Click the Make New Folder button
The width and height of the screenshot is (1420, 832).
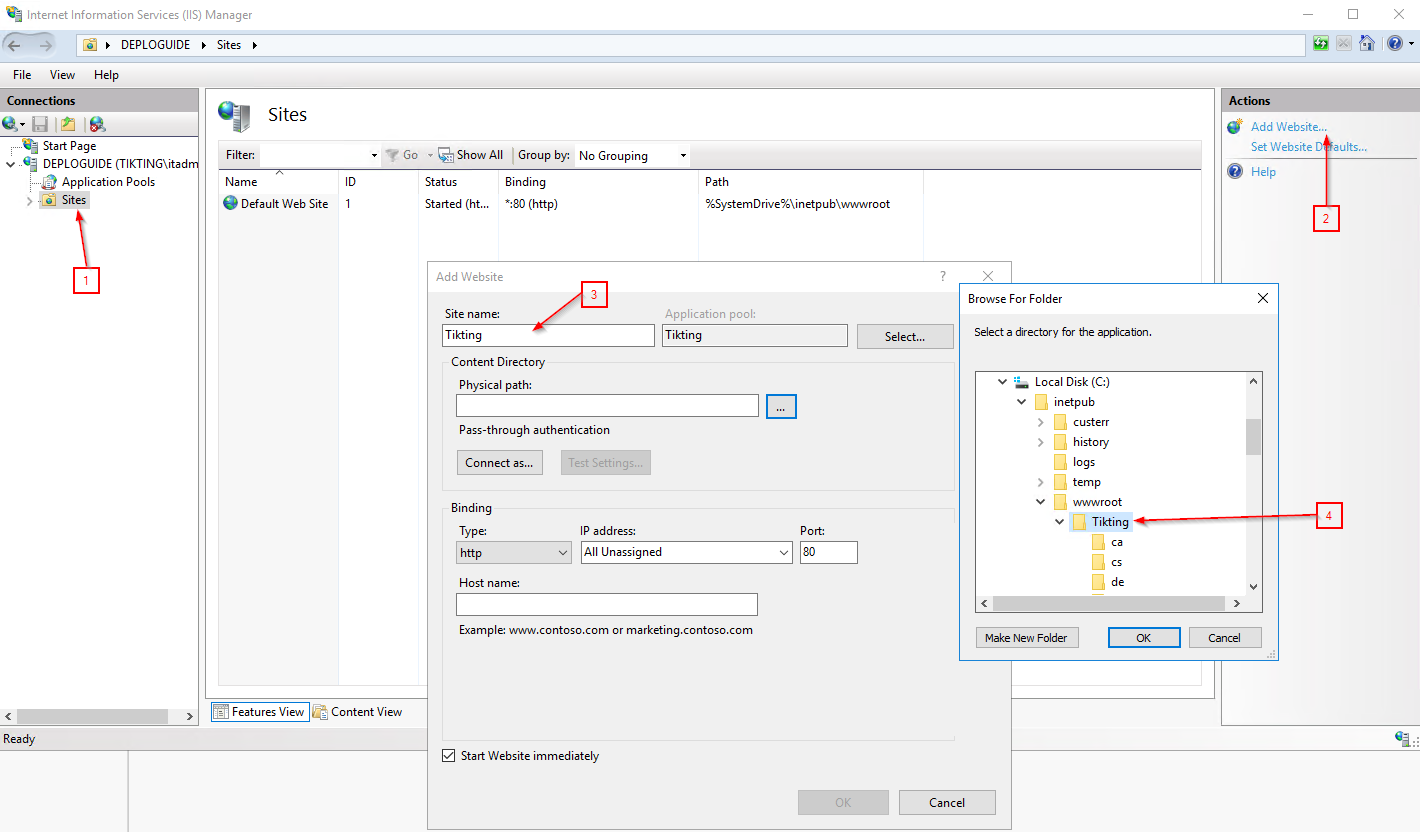(x=1026, y=638)
